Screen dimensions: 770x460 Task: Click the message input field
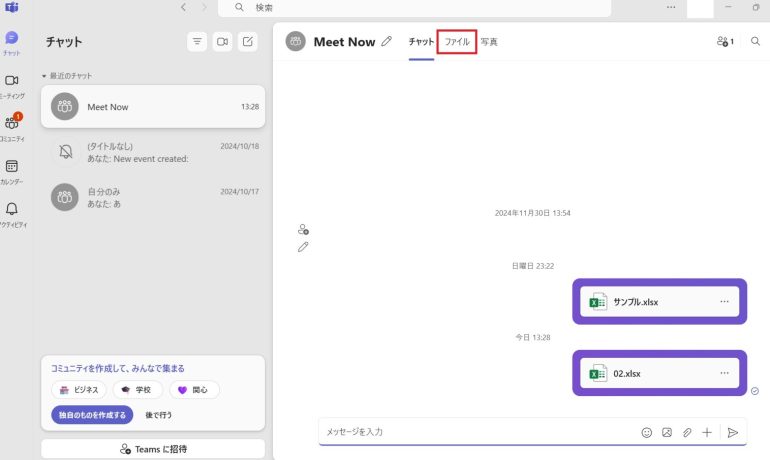click(x=470, y=432)
